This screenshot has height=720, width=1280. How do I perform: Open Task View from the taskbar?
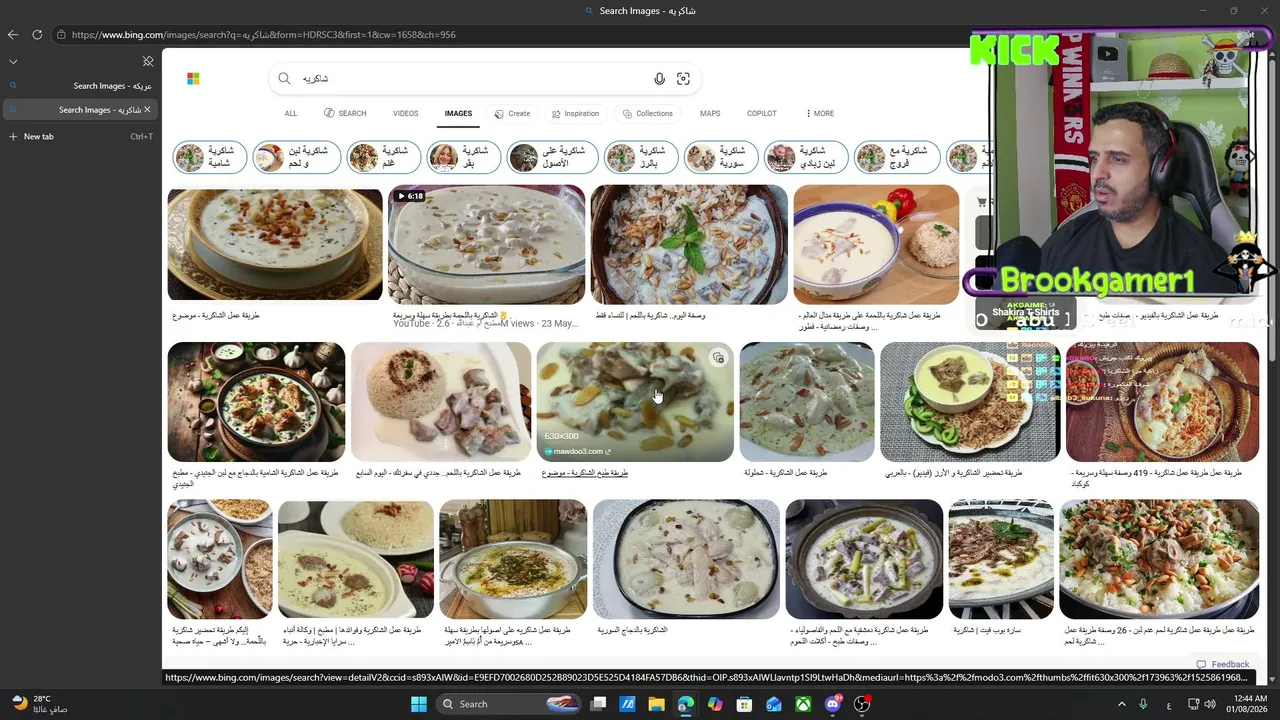tap(598, 704)
